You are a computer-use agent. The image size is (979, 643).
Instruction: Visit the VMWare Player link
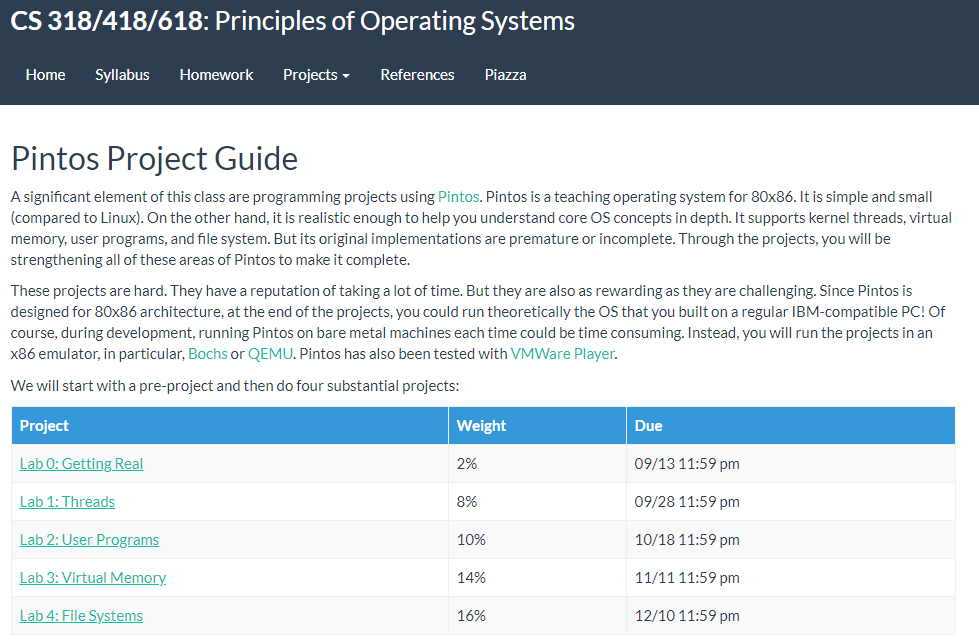[x=562, y=354]
